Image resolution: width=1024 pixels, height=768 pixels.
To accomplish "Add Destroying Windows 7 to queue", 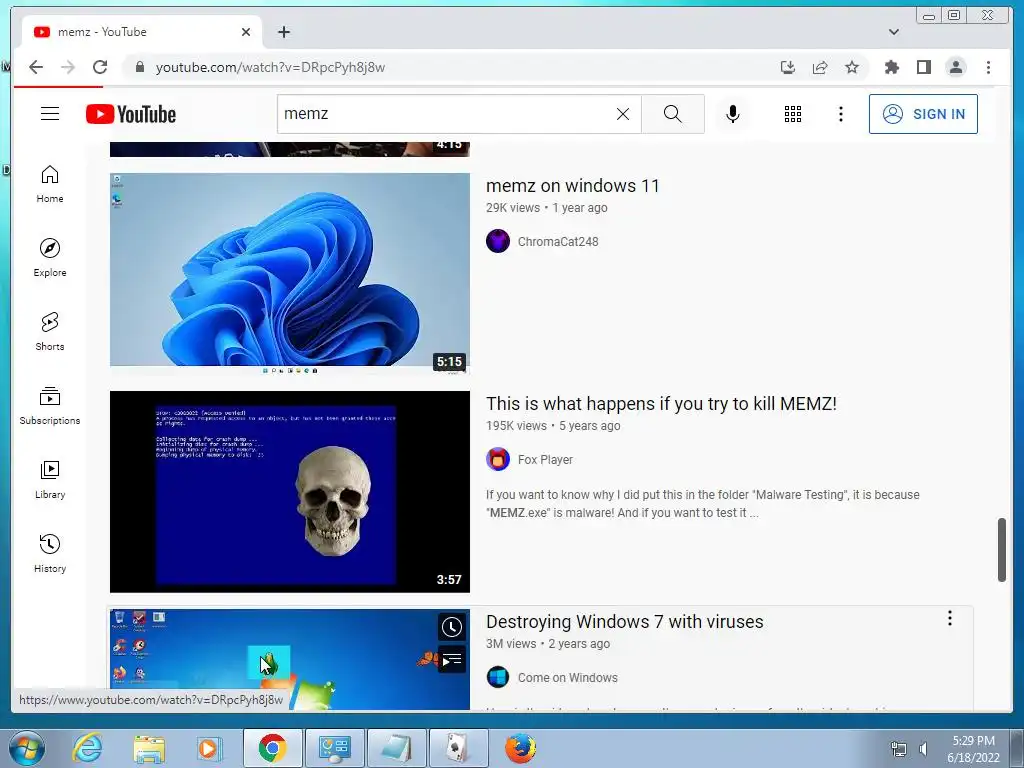I will point(451,660).
